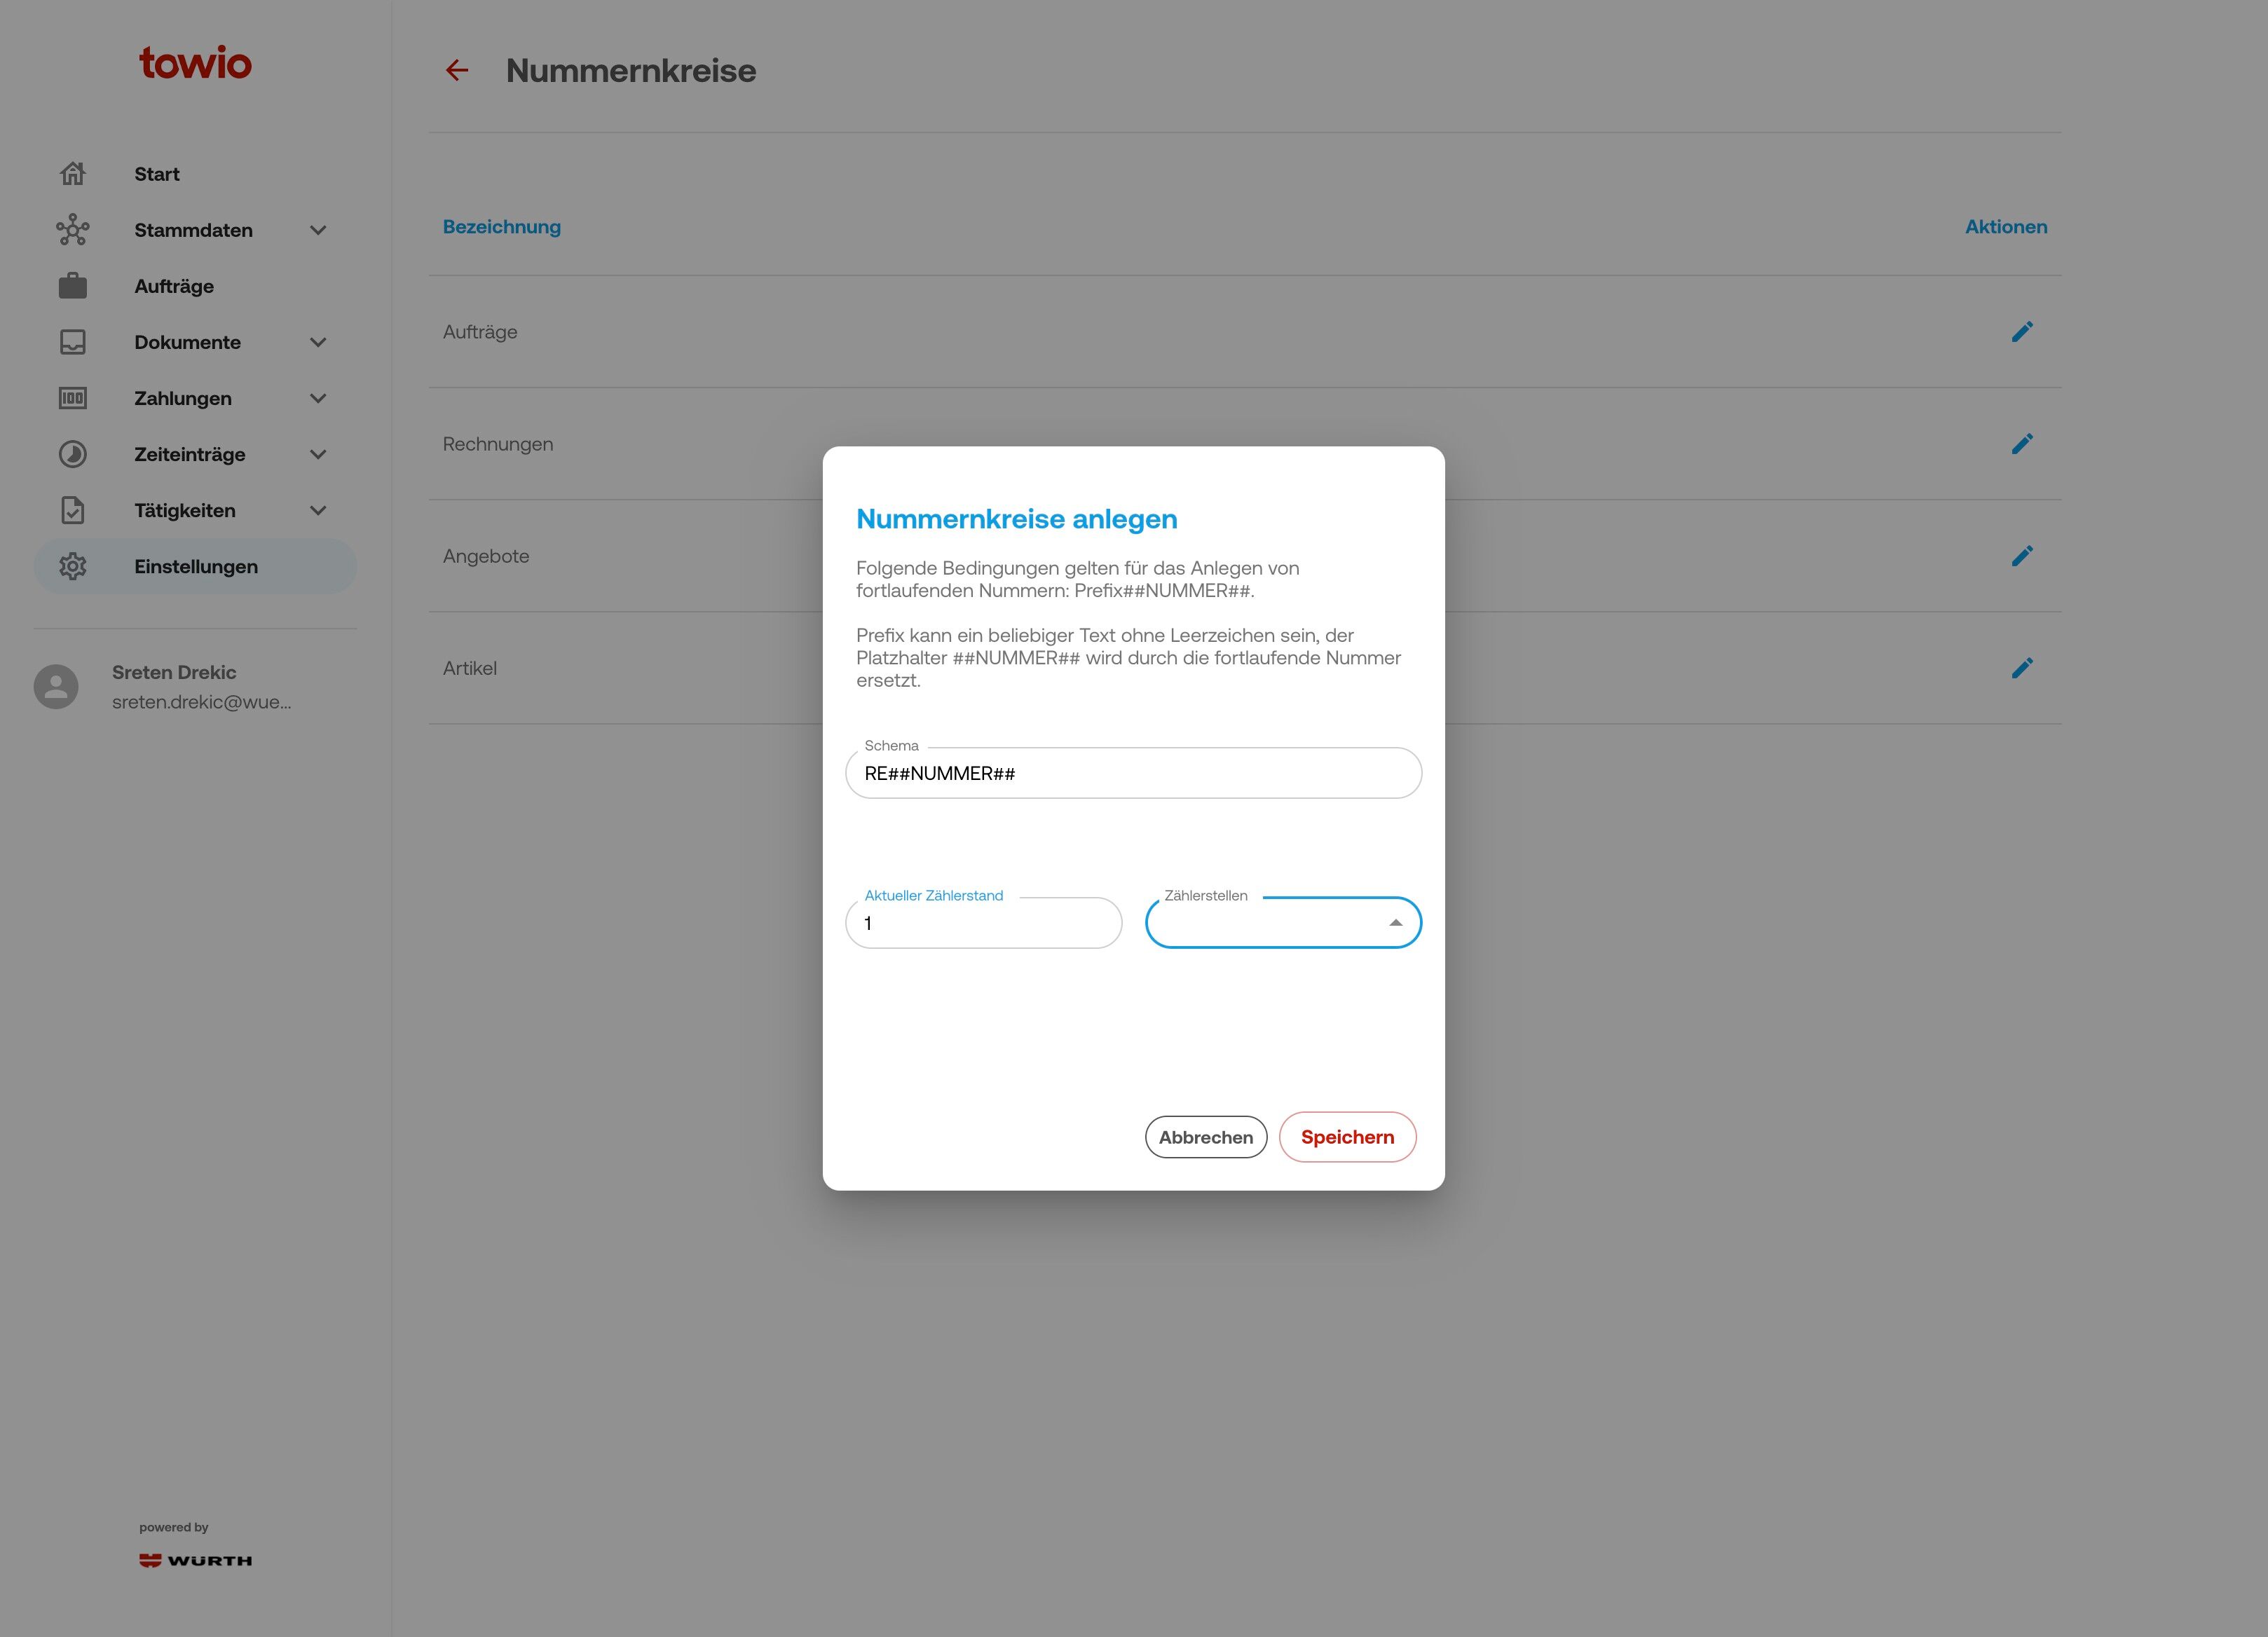The image size is (2268, 1637).
Task: Open the Zählerstellen dropdown
Action: coord(1283,923)
